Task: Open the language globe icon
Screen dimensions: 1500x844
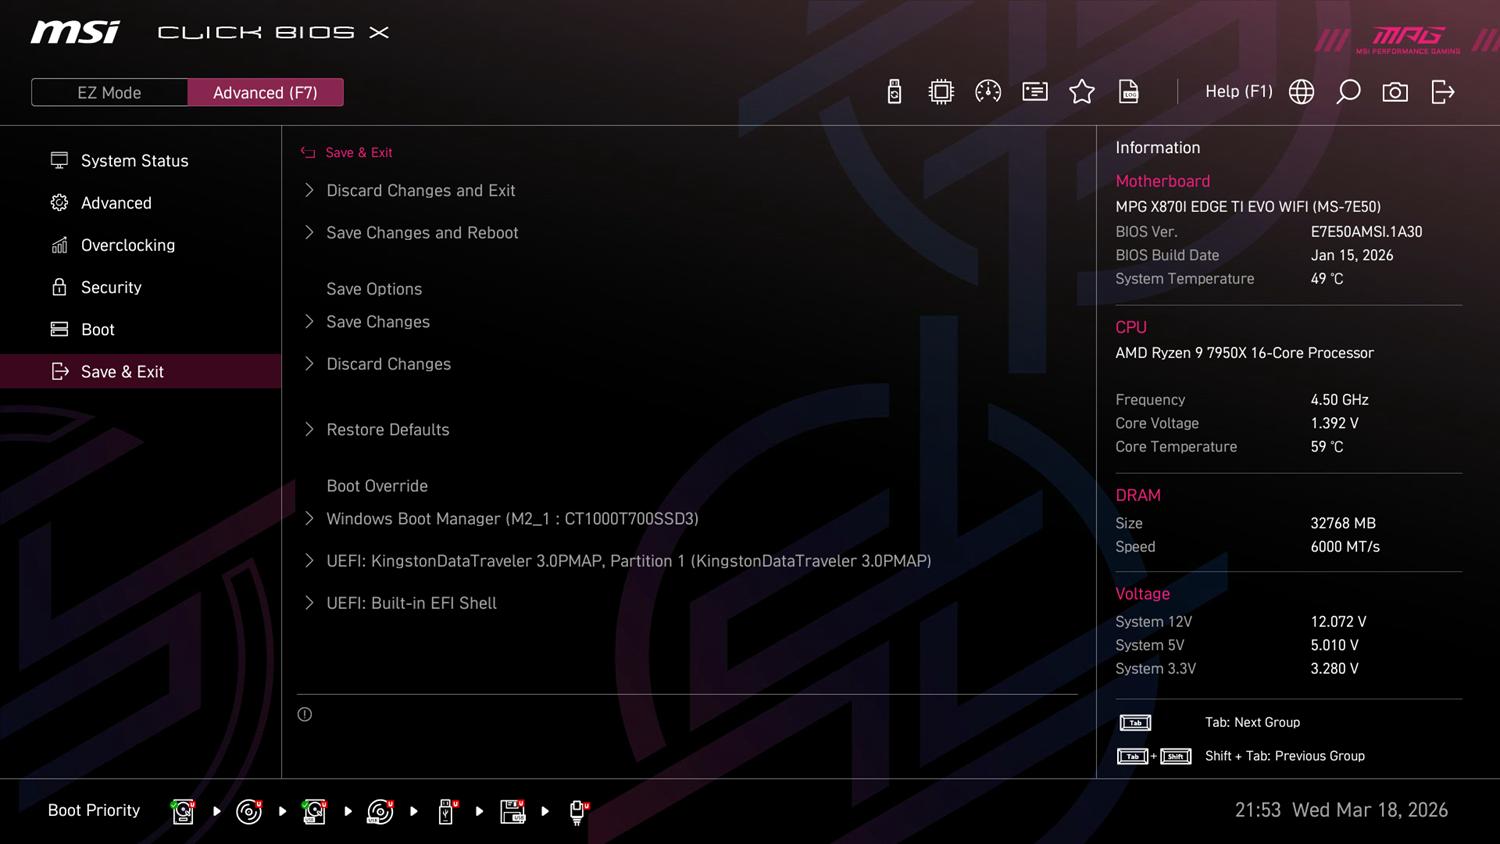Action: (x=1301, y=92)
